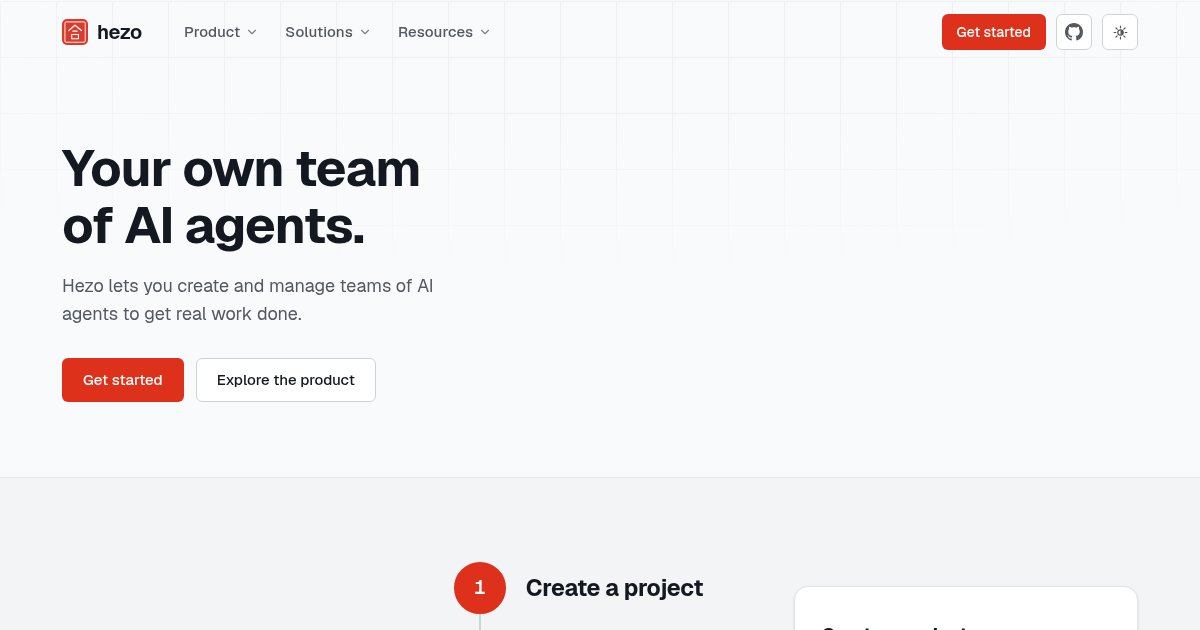Open the GitHub repository icon
This screenshot has height=630, width=1200.
tap(1074, 32)
